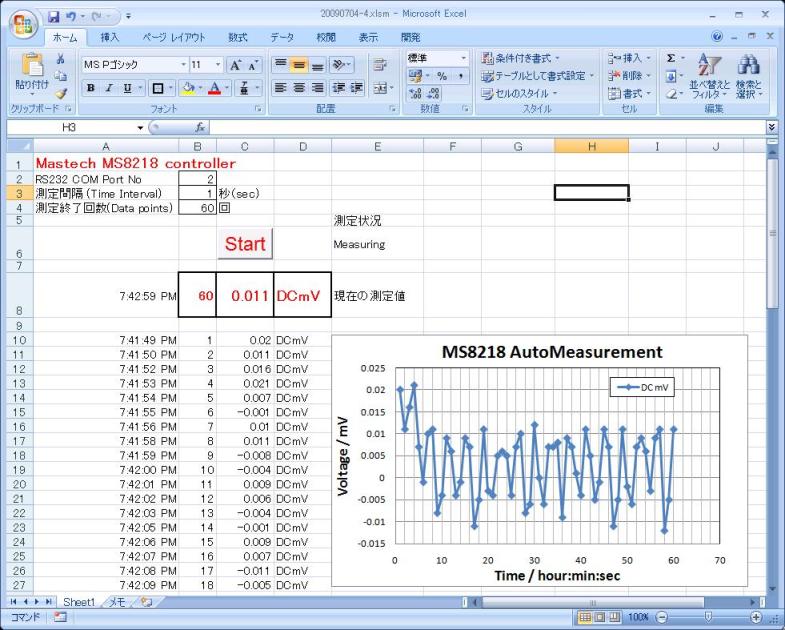Align text left
The image size is (785, 630).
point(281,88)
